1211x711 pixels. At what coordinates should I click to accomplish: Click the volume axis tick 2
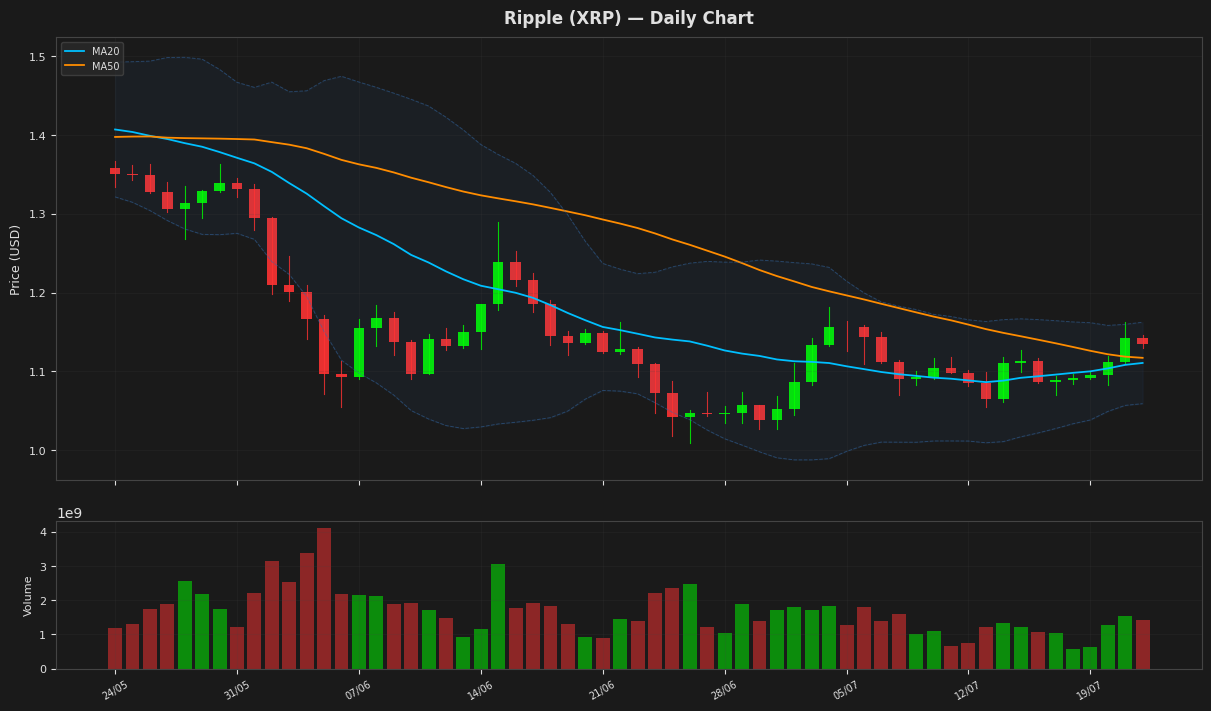43,601
